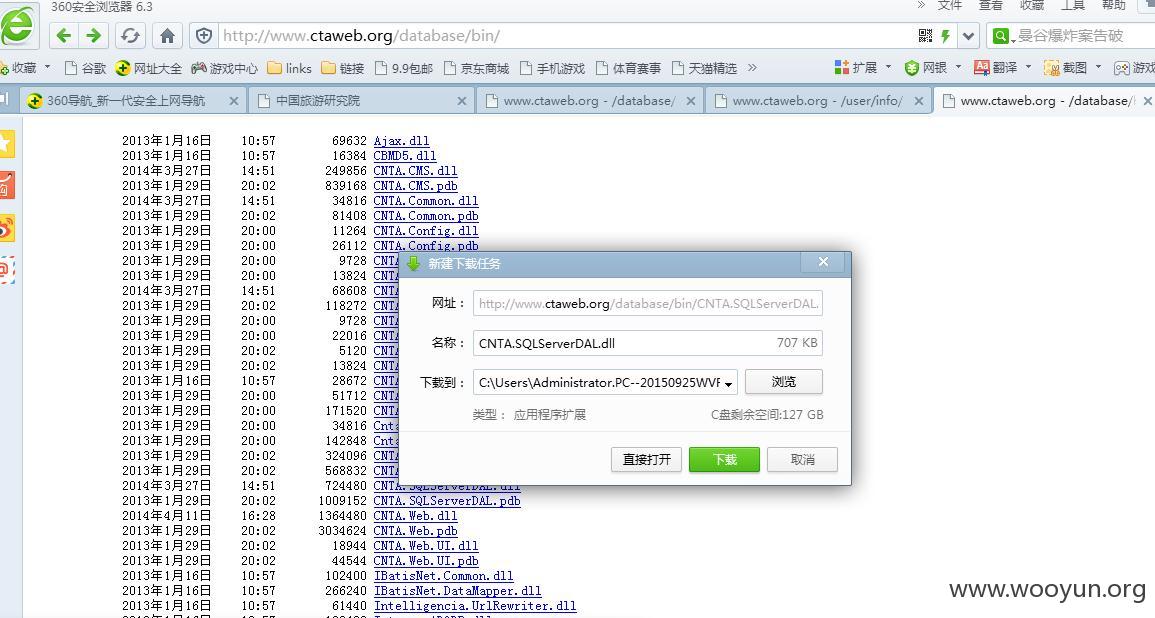Open the 文件 menu
The image size is (1155, 618).
pyautogui.click(x=949, y=6)
